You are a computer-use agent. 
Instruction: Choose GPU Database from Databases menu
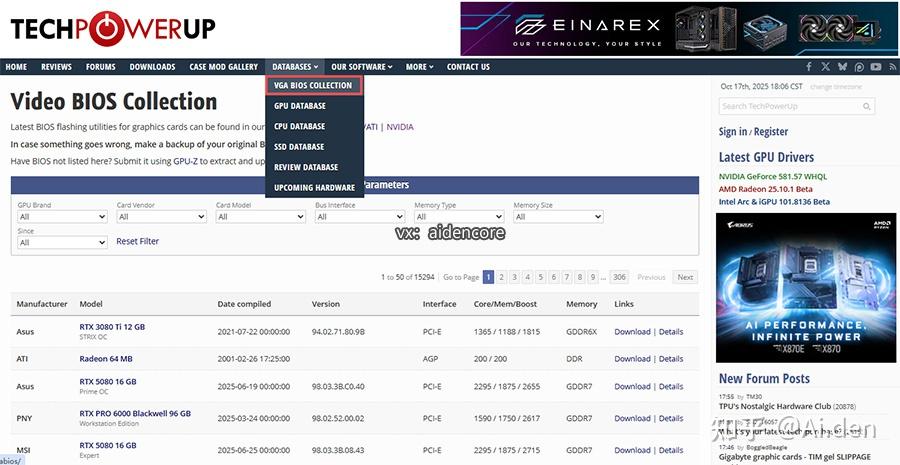click(300, 106)
